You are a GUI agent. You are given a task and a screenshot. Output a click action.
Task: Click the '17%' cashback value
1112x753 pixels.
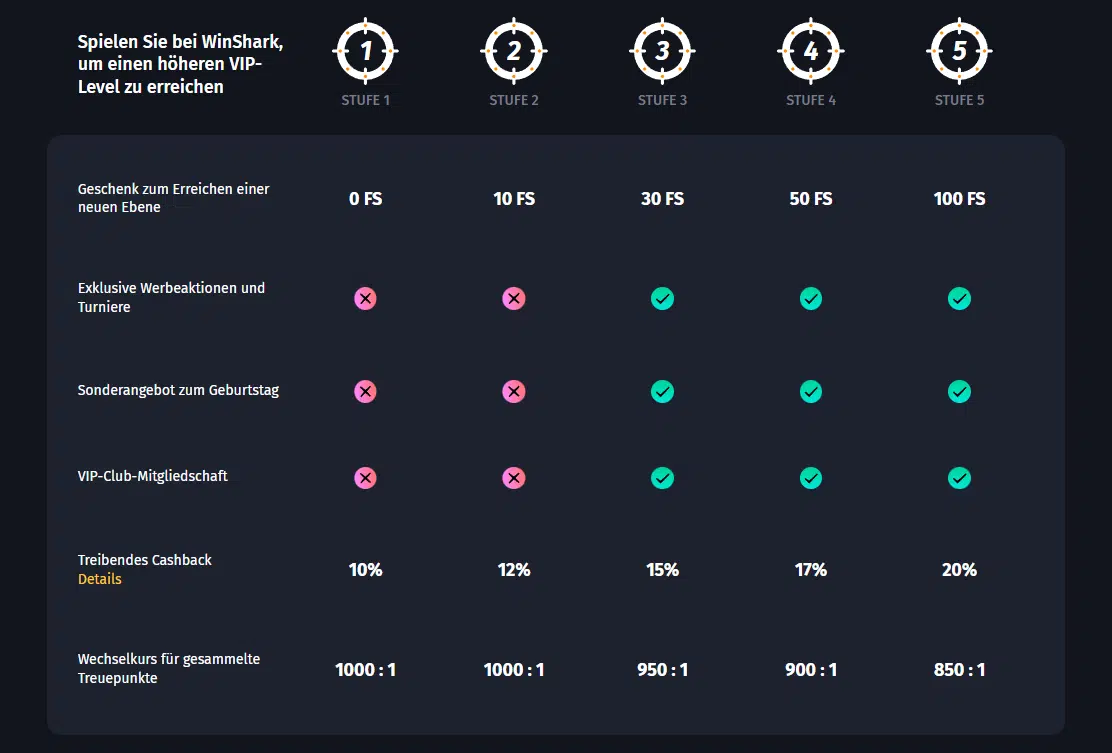click(811, 569)
